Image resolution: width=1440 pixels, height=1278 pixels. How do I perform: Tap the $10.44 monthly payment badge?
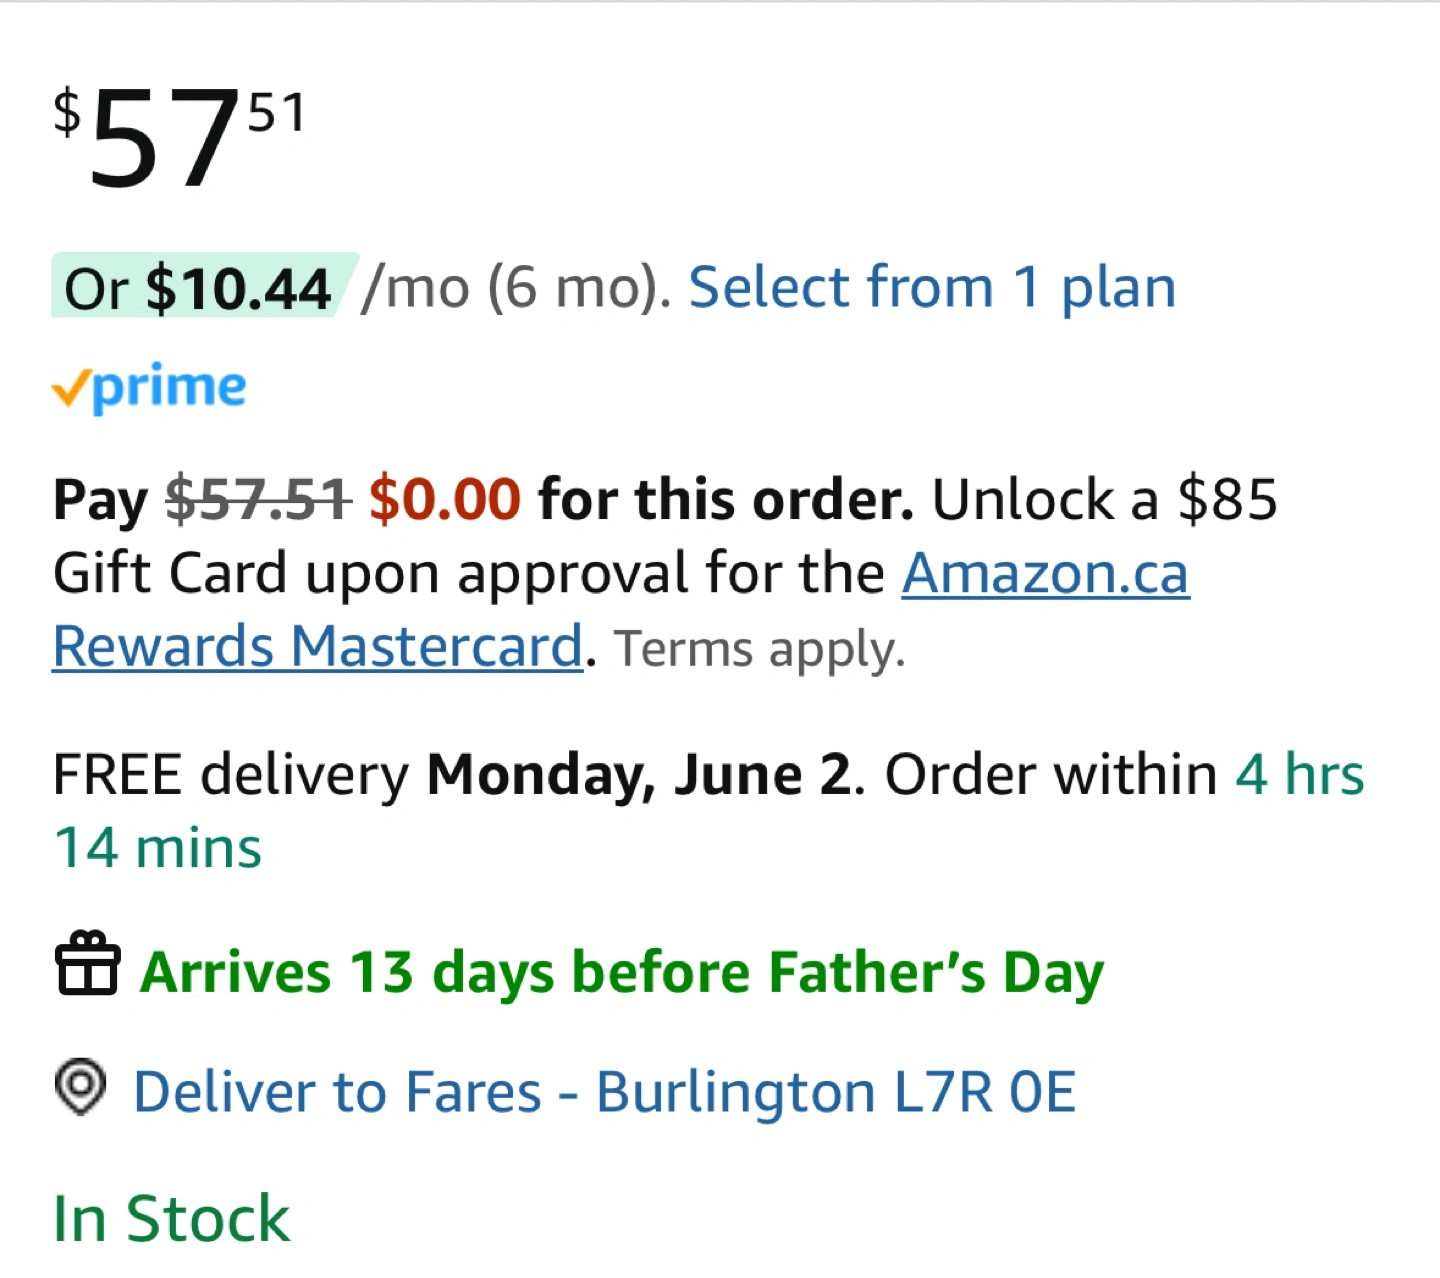[x=204, y=287]
